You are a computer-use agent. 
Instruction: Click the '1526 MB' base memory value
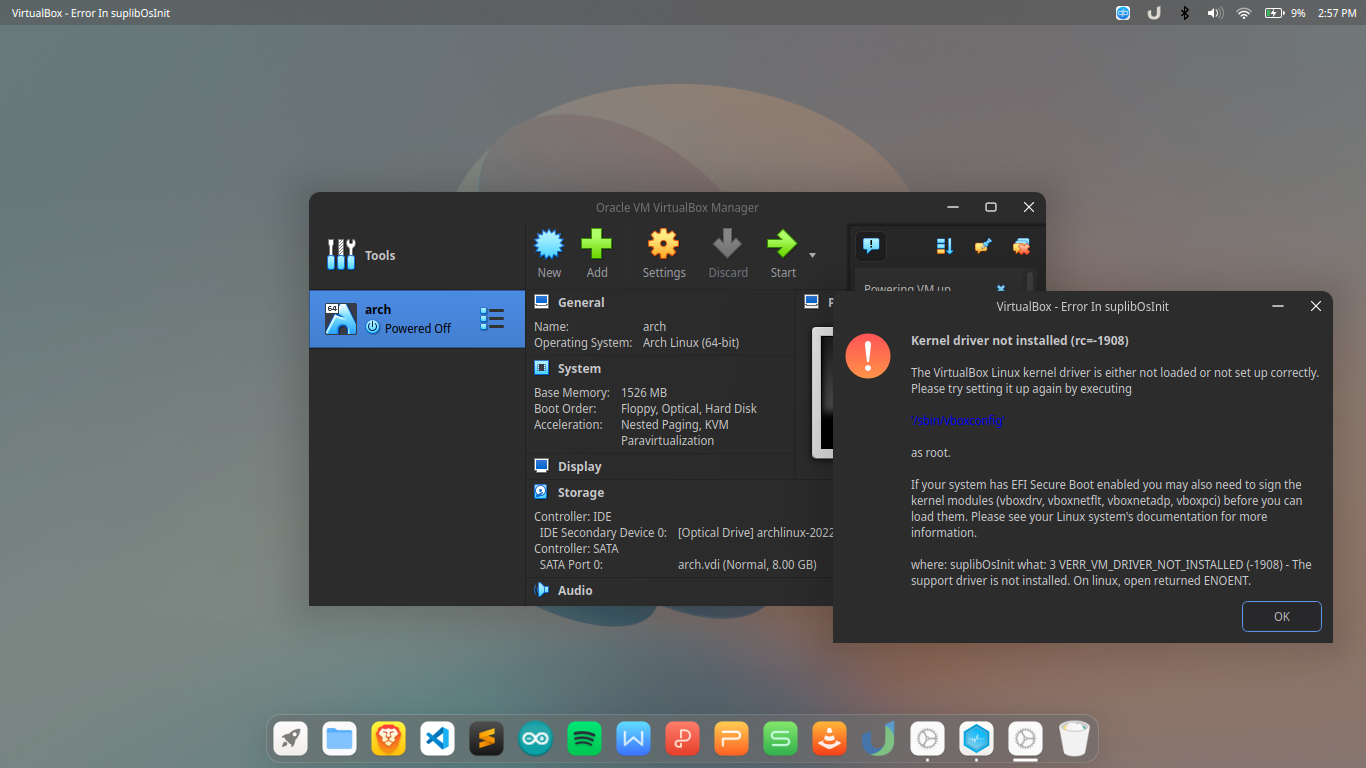644,393
